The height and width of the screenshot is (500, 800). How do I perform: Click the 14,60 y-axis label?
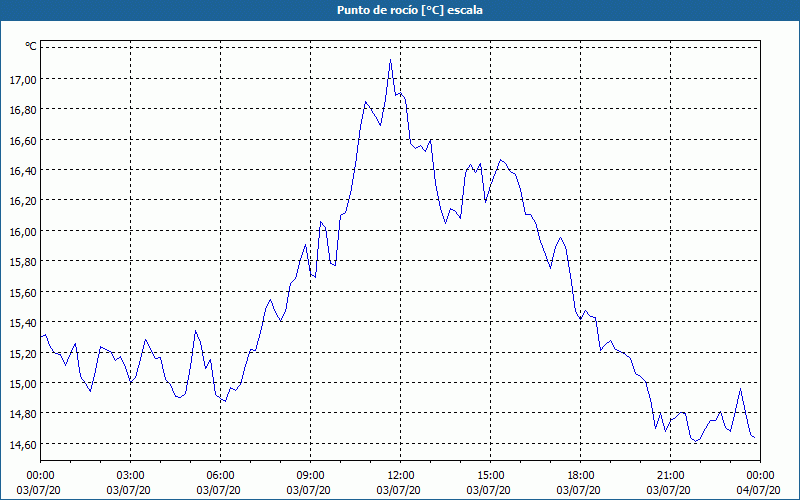[x=22, y=444]
